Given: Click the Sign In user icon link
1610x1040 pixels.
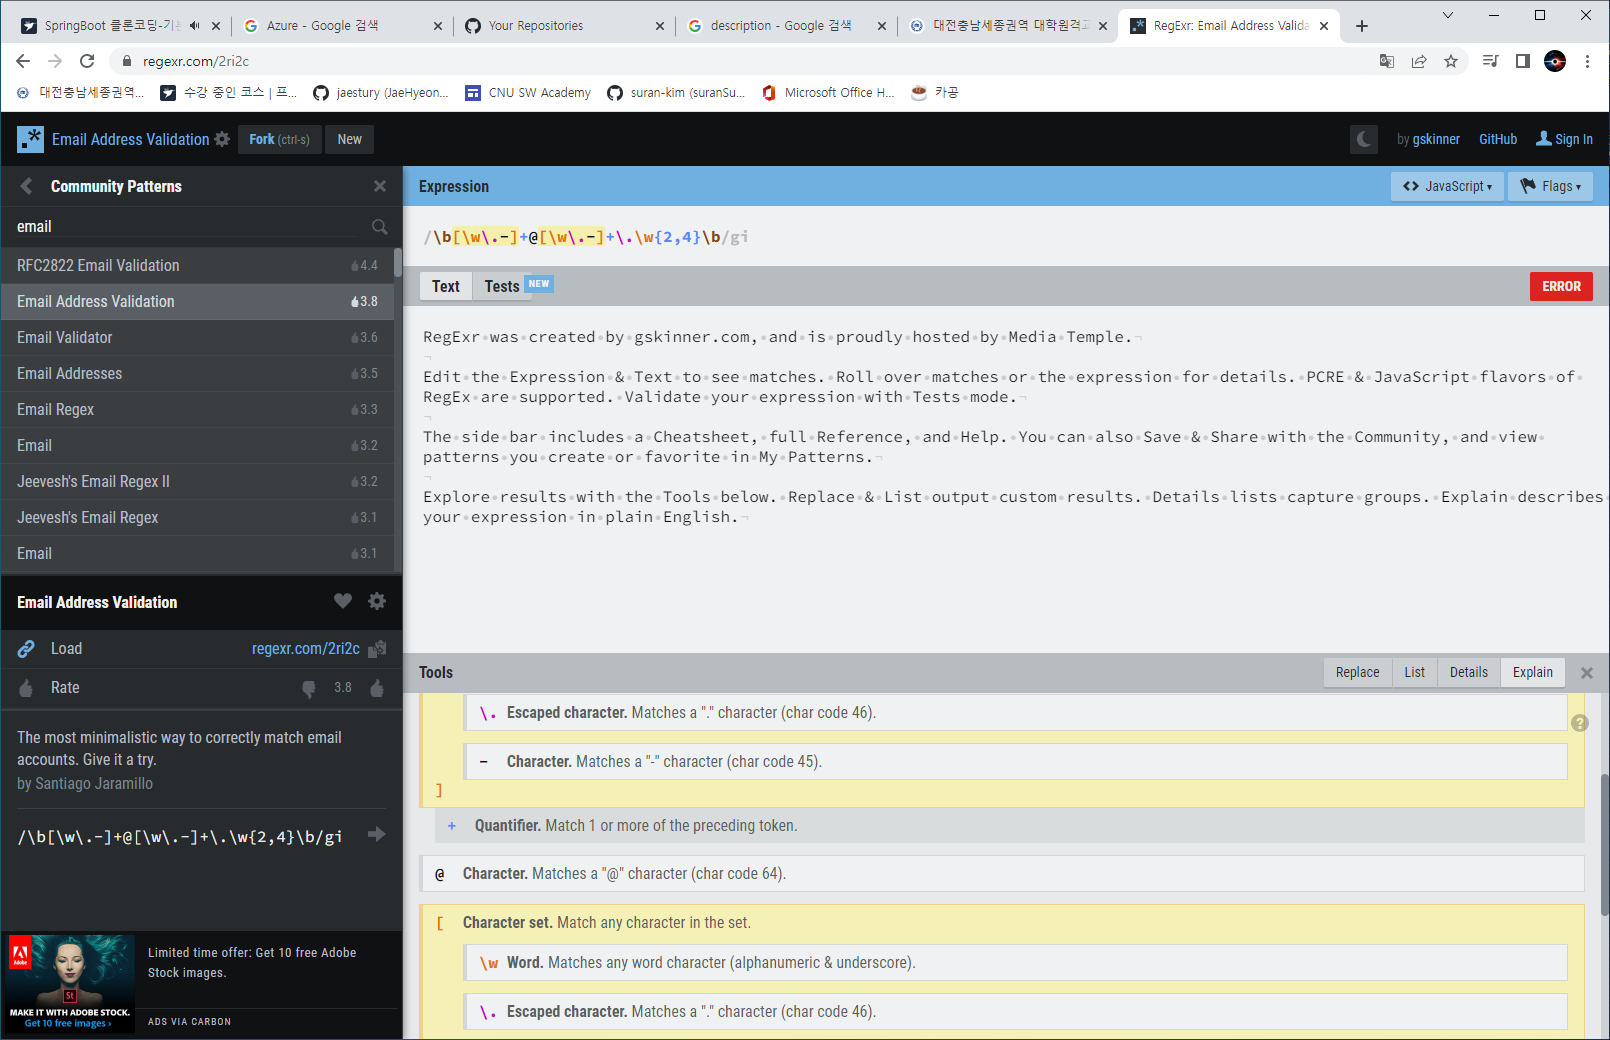Looking at the screenshot, I should 1564,139.
